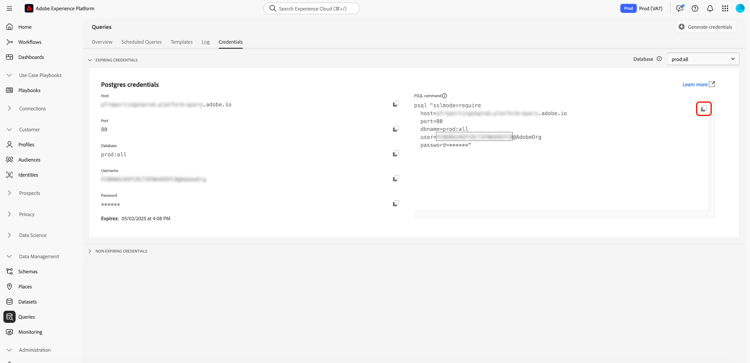Screen dimensions: 750x363
Task: Click the Search Experience Cloud field
Action: (311, 9)
